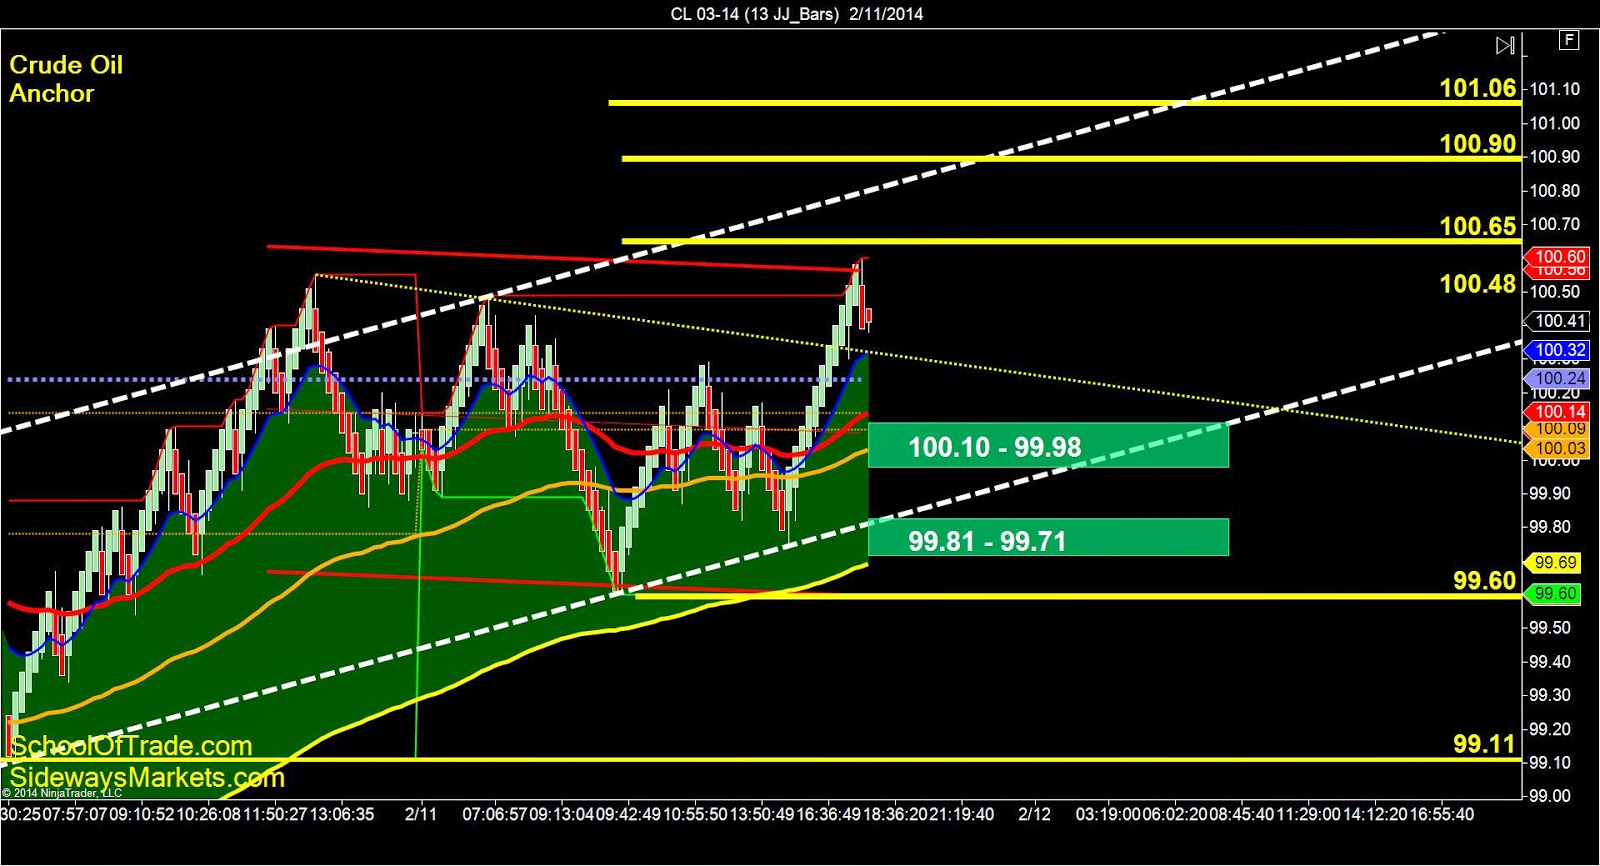Click the green zone labeled 99.81 - 99.71
The height and width of the screenshot is (866, 1600).
(1048, 538)
